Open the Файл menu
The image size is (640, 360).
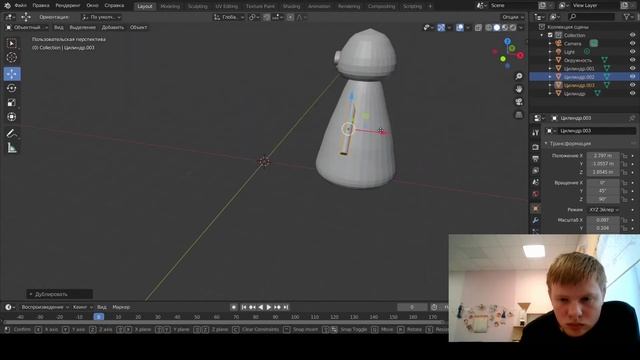[x=20, y=6]
